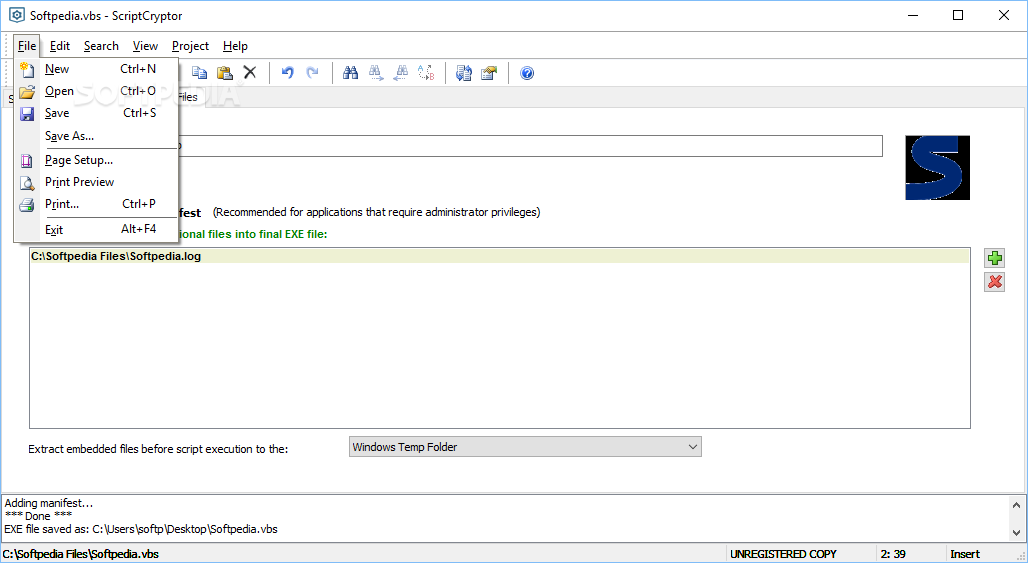Undo the last edit via toolbar

[287, 73]
